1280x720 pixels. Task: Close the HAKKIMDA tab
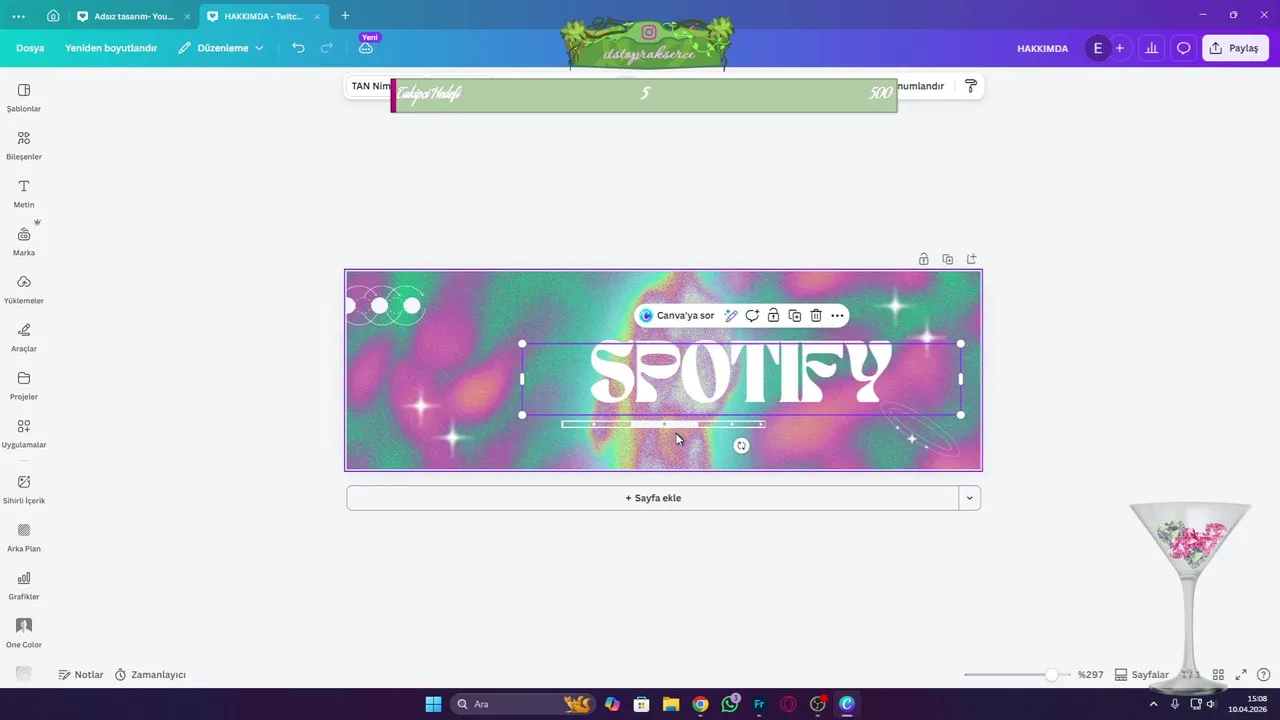(317, 16)
